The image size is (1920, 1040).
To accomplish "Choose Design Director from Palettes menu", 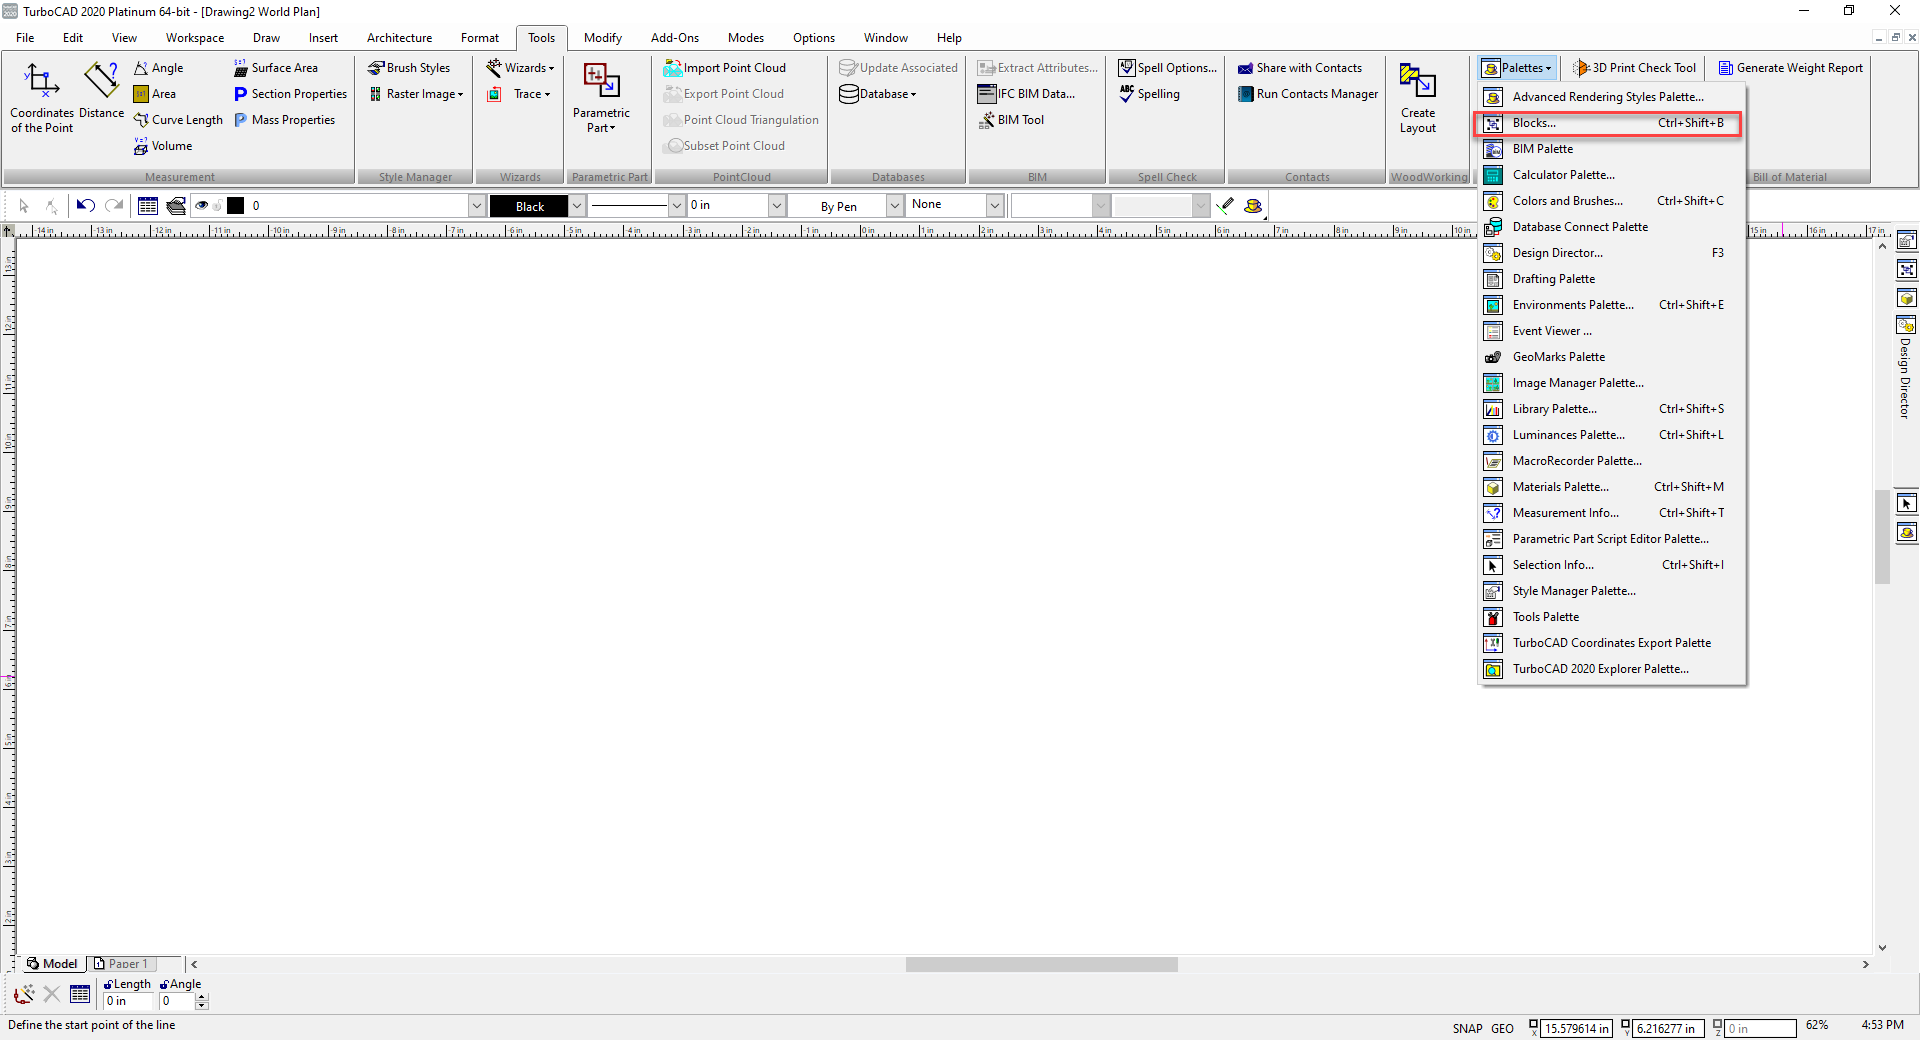I will point(1612,253).
